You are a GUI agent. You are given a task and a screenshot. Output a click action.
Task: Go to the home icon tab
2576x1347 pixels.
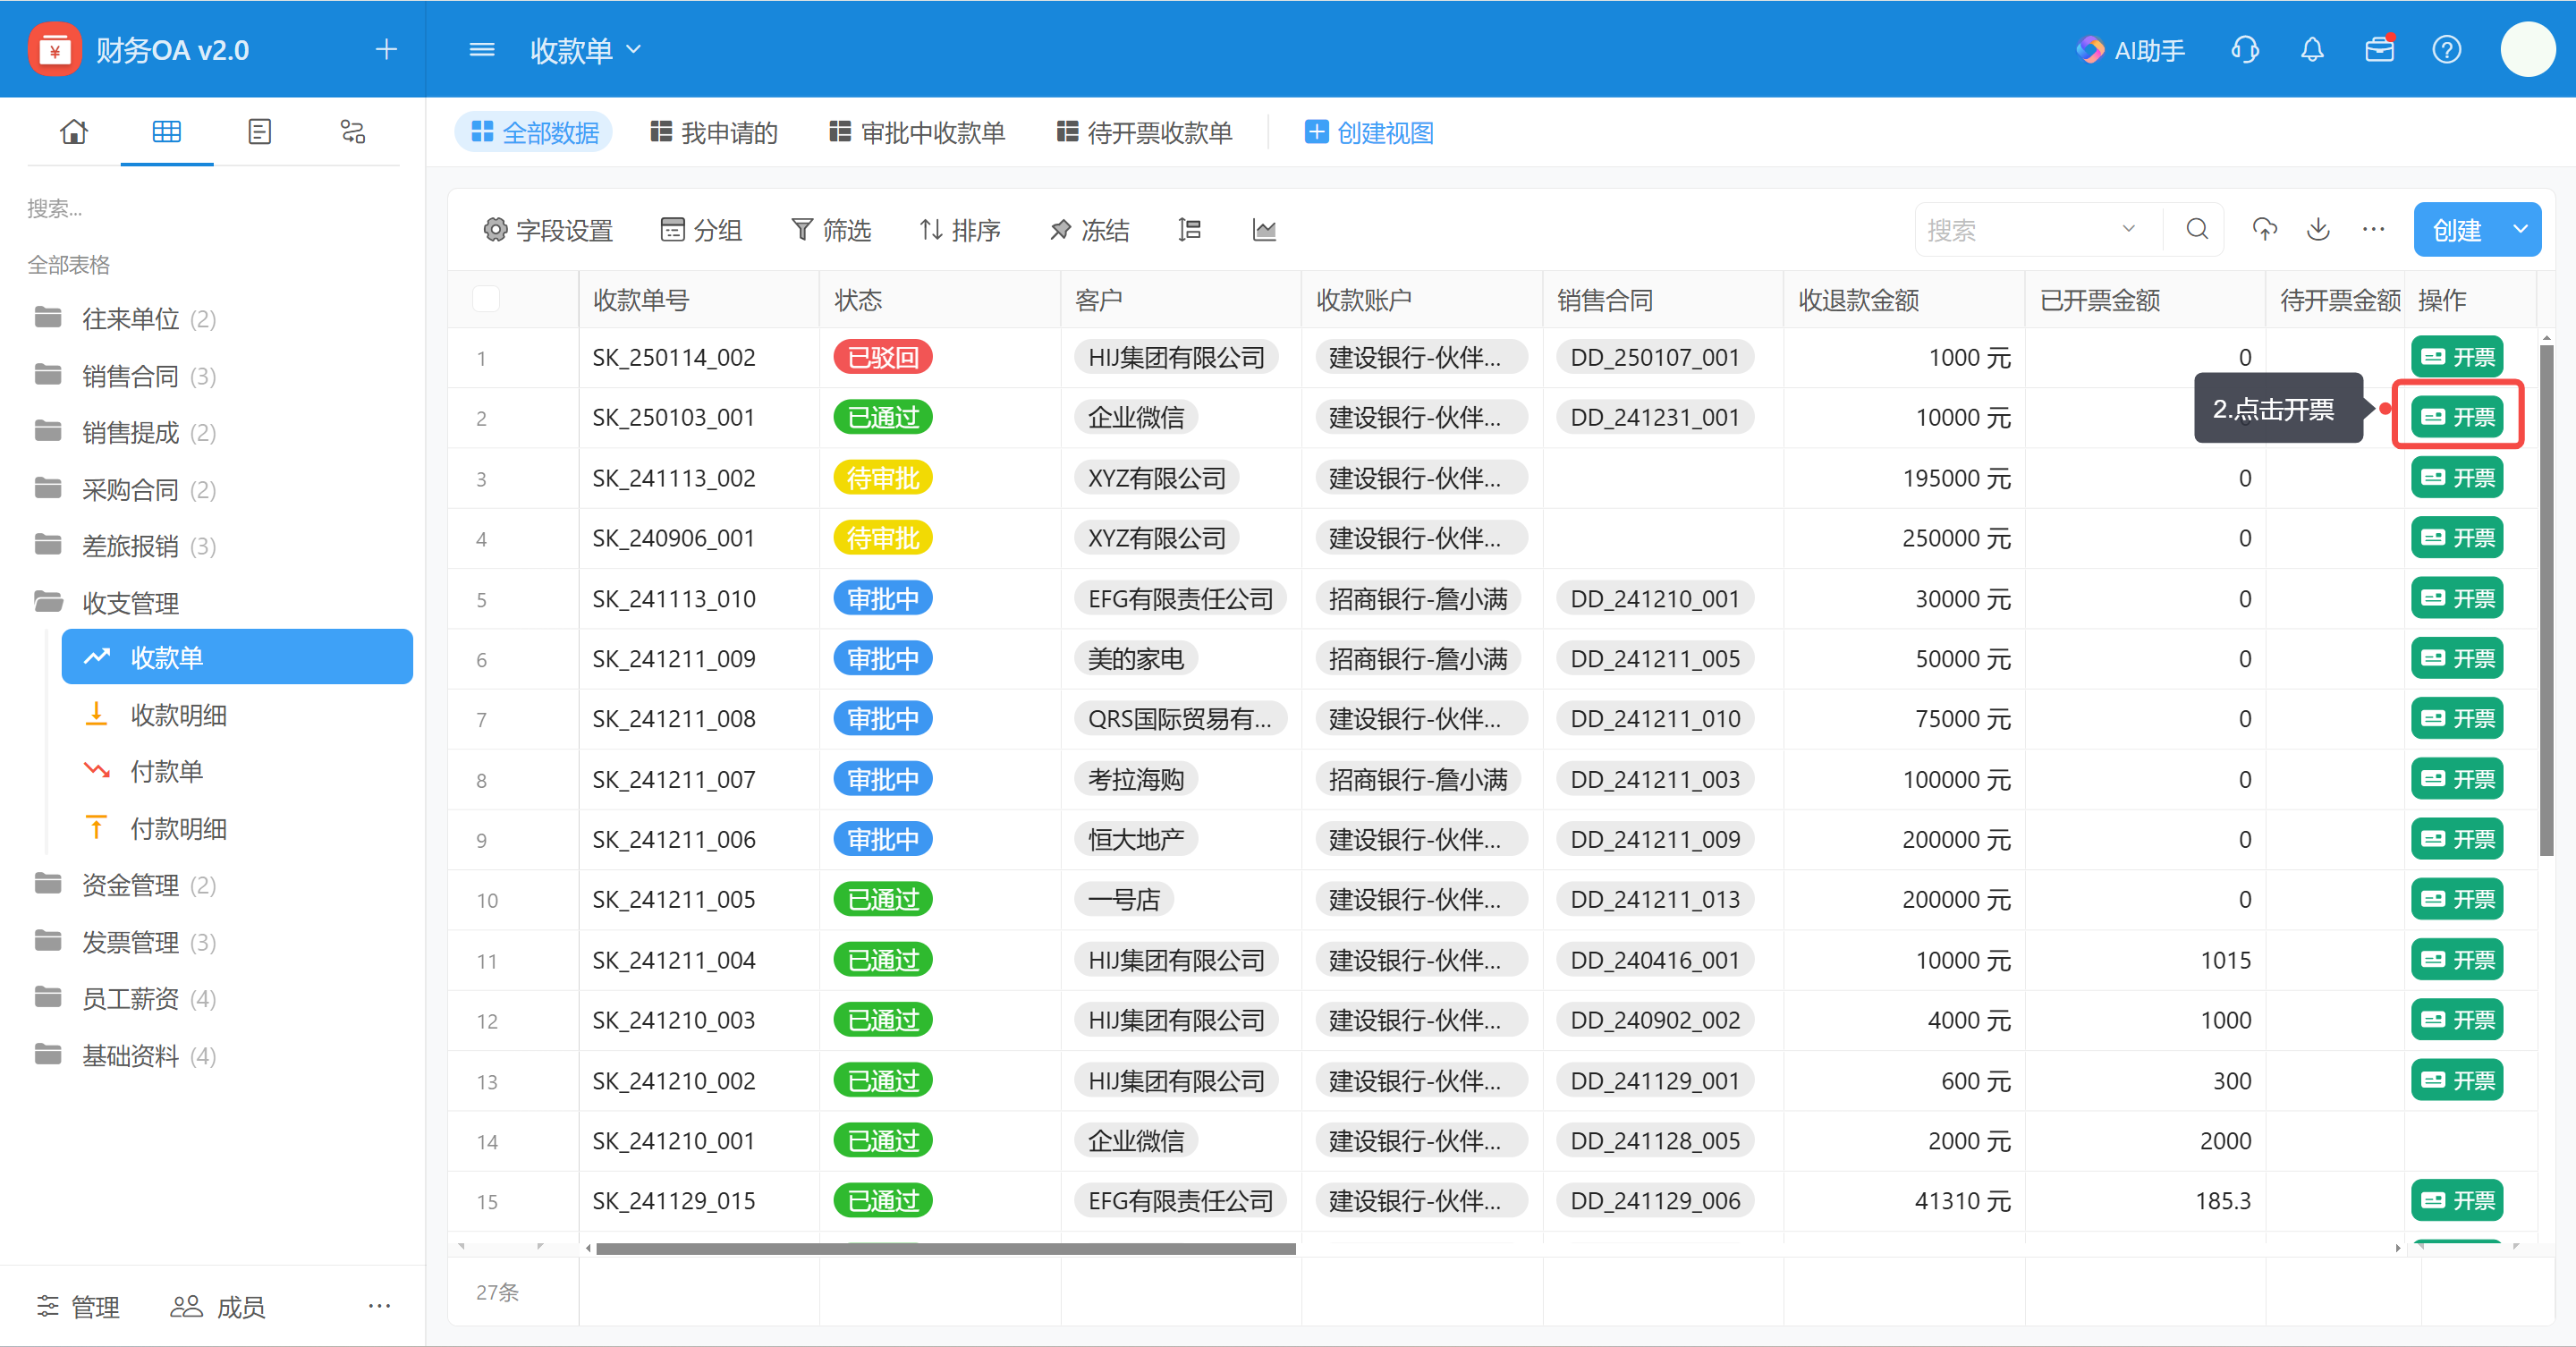[x=74, y=131]
